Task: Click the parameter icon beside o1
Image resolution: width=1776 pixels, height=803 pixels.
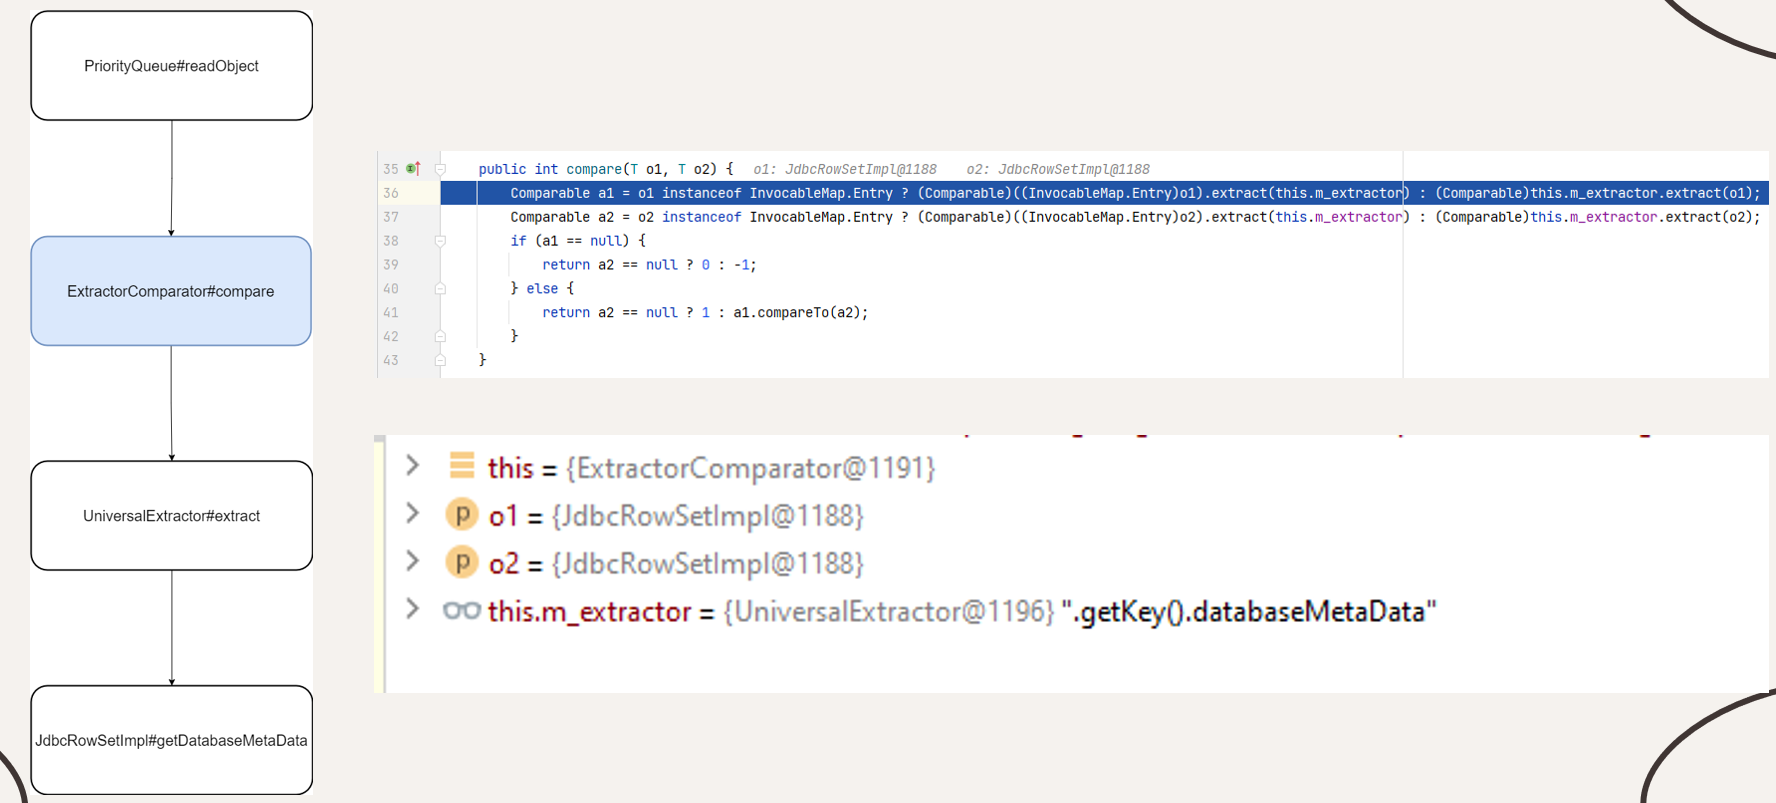Action: (x=461, y=515)
